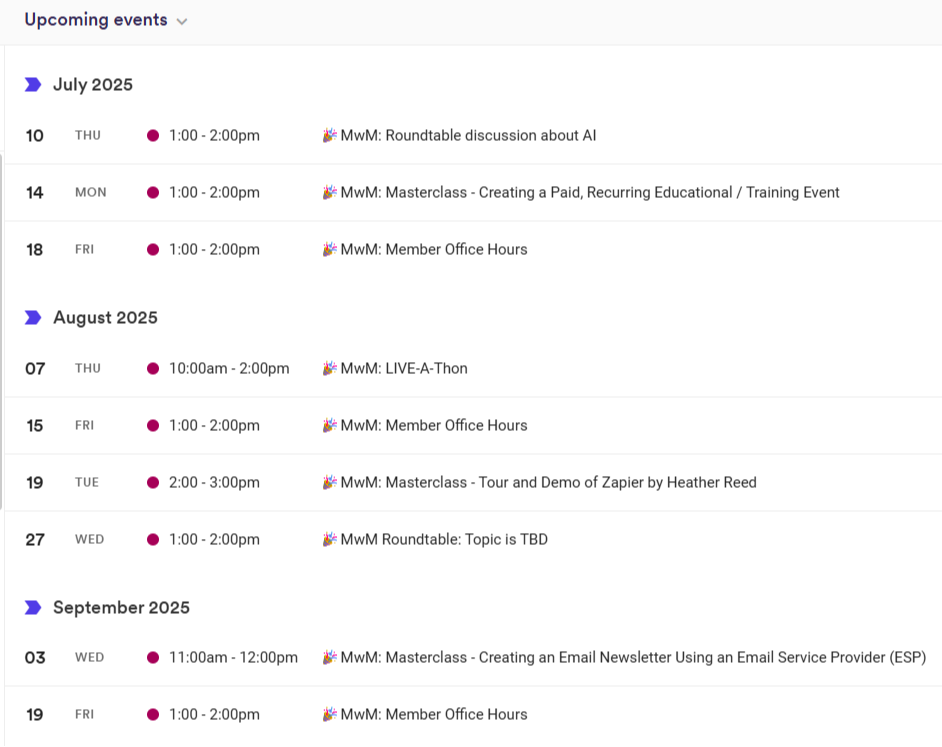This screenshot has height=747, width=942.
Task: Click the color dot for August 7 event
Action: point(153,368)
